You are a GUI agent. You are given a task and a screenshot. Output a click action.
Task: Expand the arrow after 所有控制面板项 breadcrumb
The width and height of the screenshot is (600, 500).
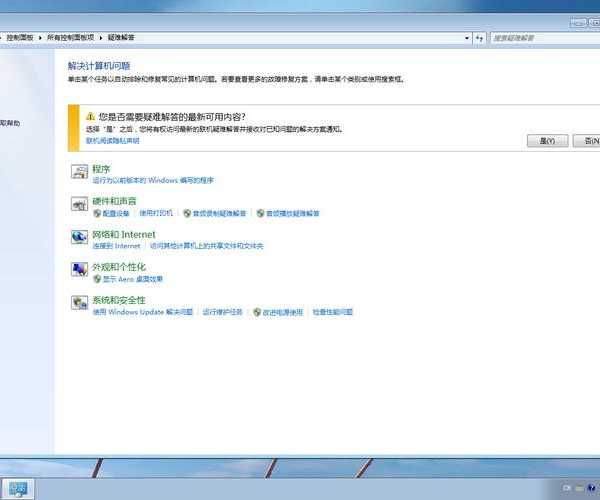[x=101, y=37]
